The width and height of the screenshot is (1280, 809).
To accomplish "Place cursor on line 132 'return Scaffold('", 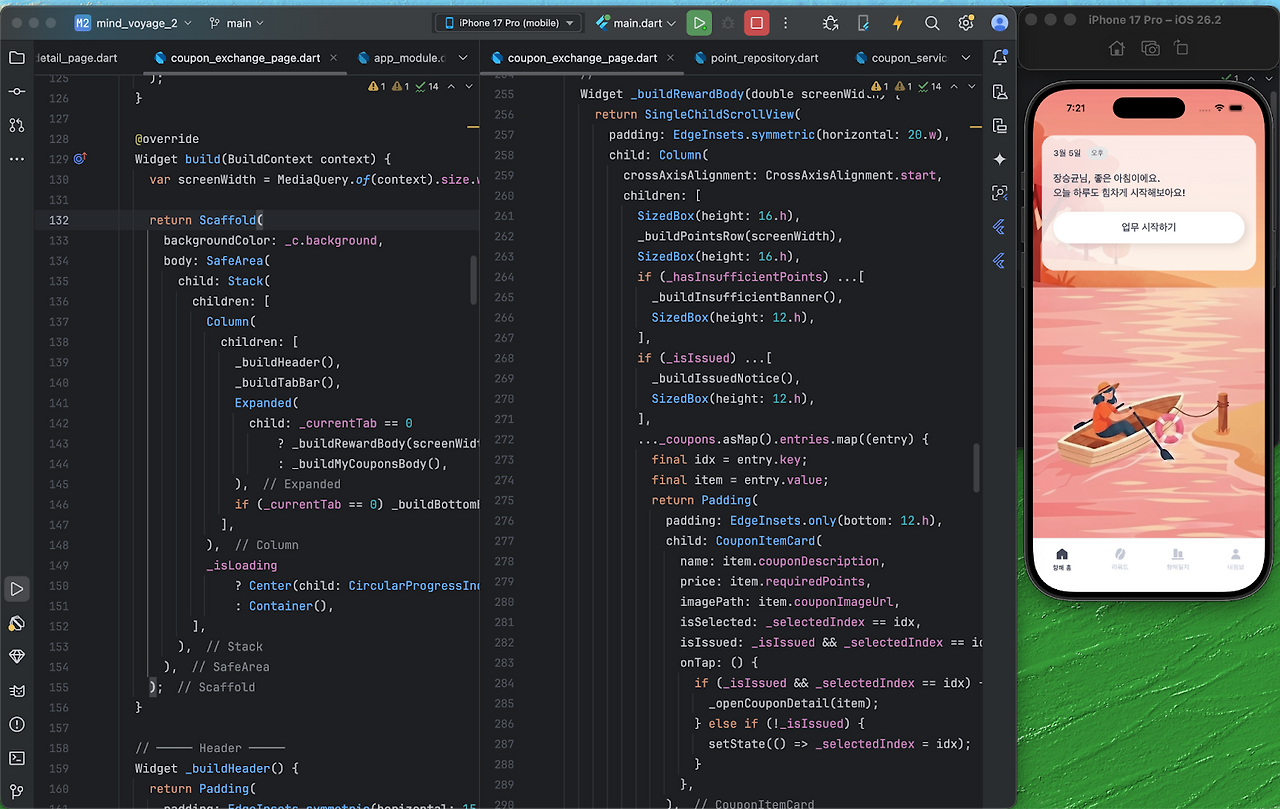I will [206, 220].
